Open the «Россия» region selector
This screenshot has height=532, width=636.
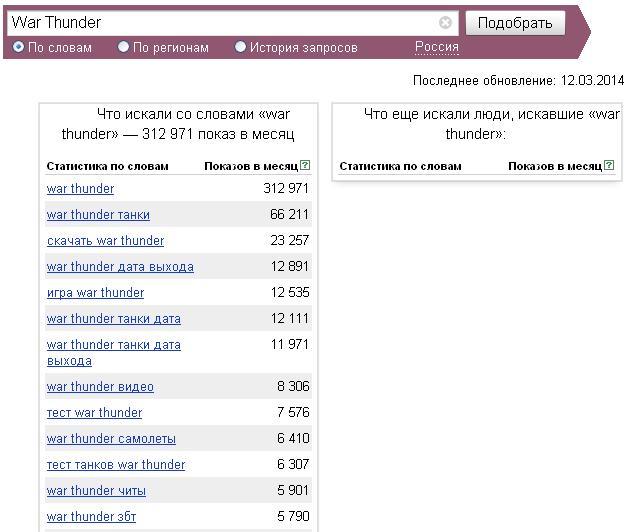[436, 47]
